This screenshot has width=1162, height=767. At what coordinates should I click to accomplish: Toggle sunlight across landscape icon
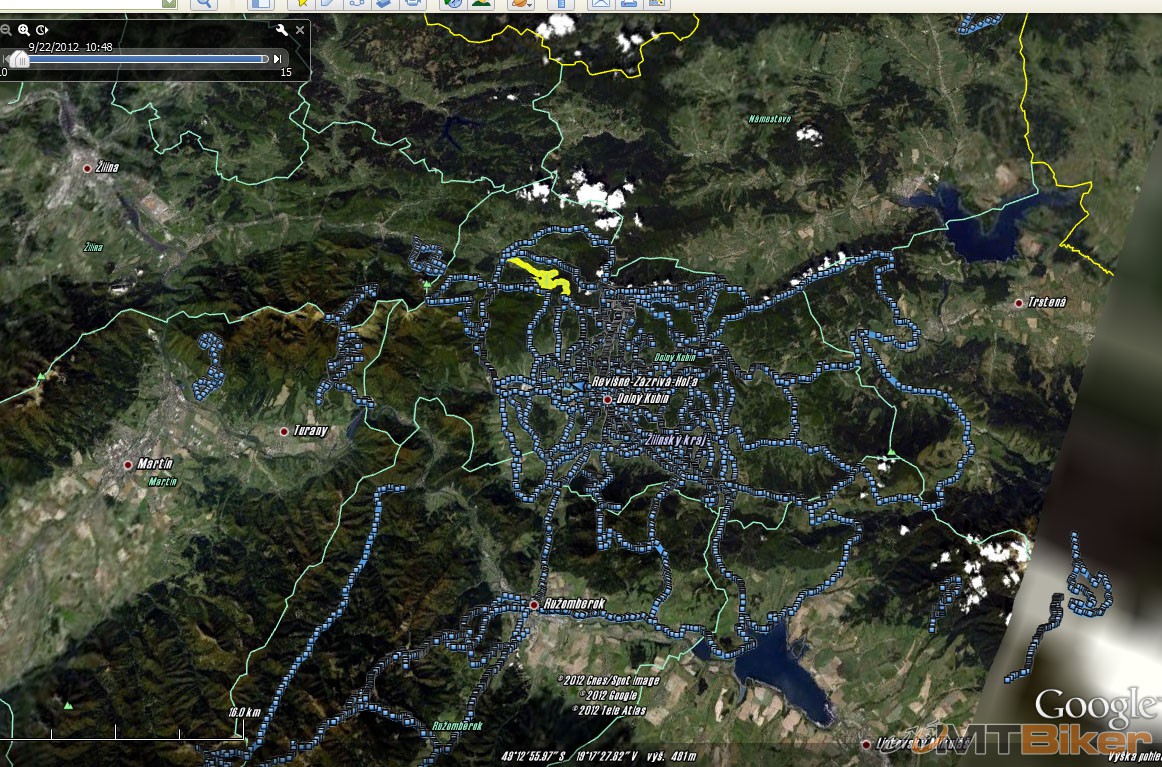click(481, 4)
